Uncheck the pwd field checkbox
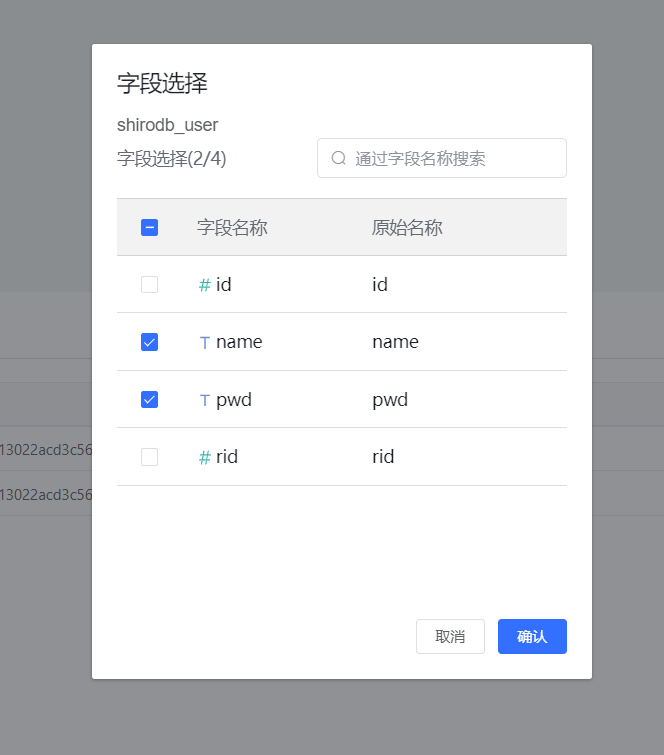 pyautogui.click(x=149, y=399)
